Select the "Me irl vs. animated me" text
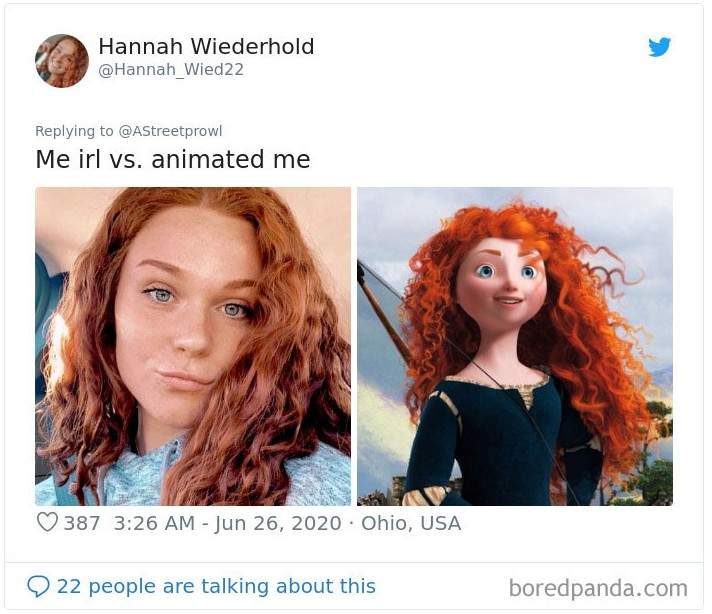712x614 pixels. pyautogui.click(x=173, y=159)
